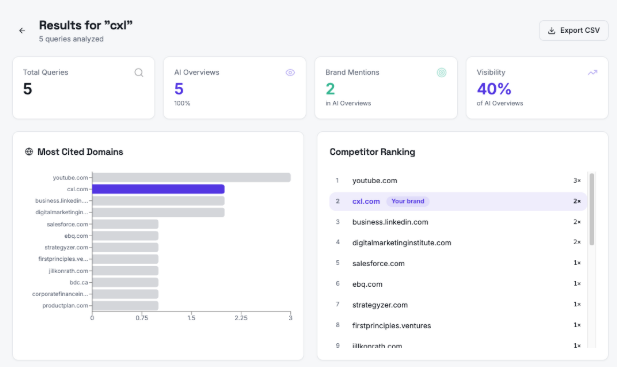Click the Export CSV button
Viewport: 617px width, 369px height.
[x=573, y=30]
